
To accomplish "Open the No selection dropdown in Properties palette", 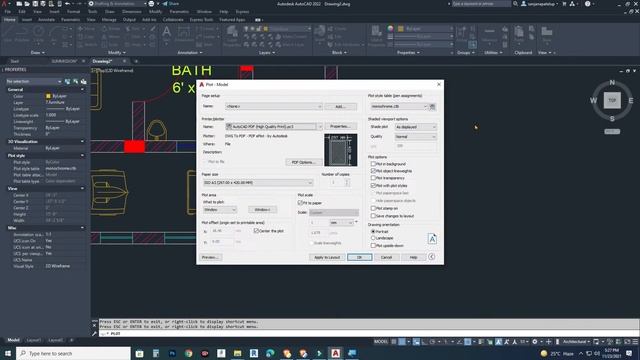I will [34, 82].
